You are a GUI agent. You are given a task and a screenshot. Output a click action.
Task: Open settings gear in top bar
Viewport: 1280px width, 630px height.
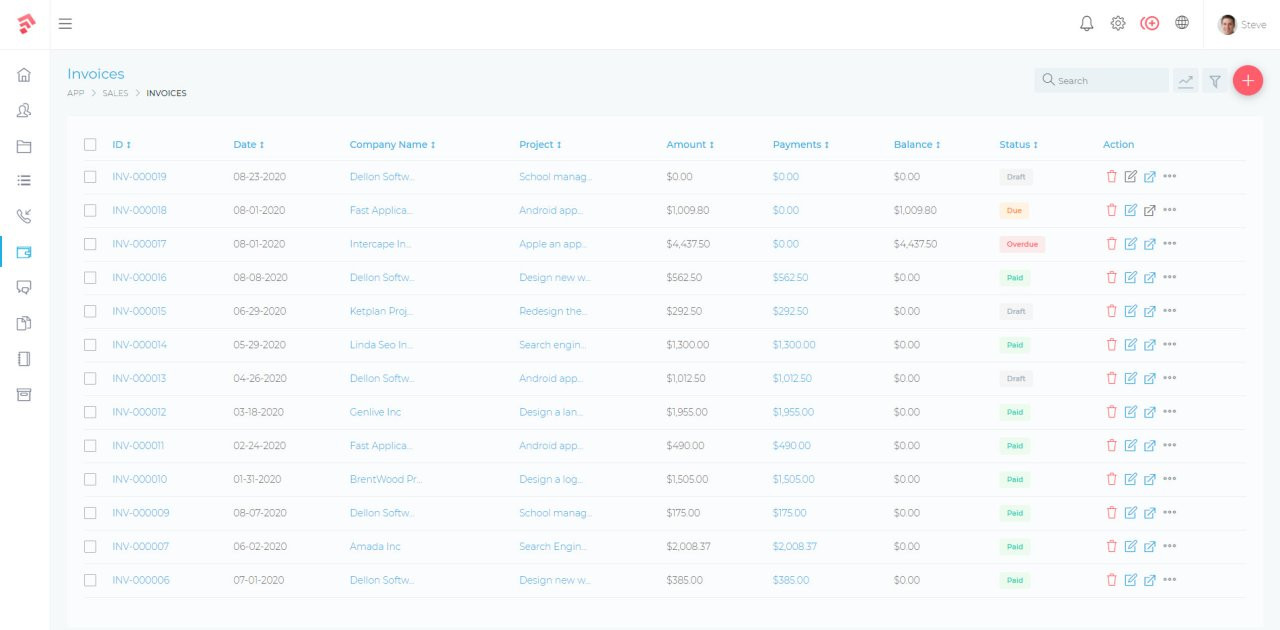pyautogui.click(x=1118, y=24)
